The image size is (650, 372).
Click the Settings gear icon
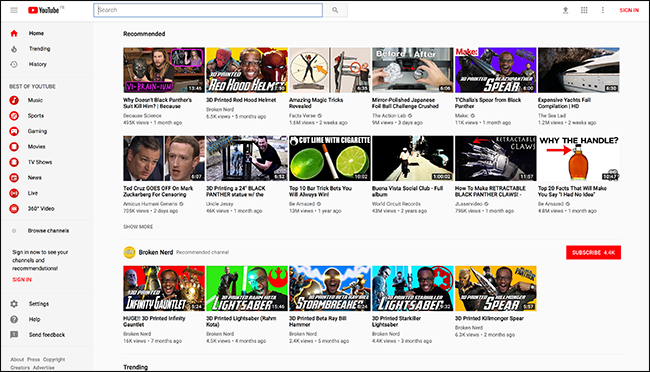pos(14,304)
